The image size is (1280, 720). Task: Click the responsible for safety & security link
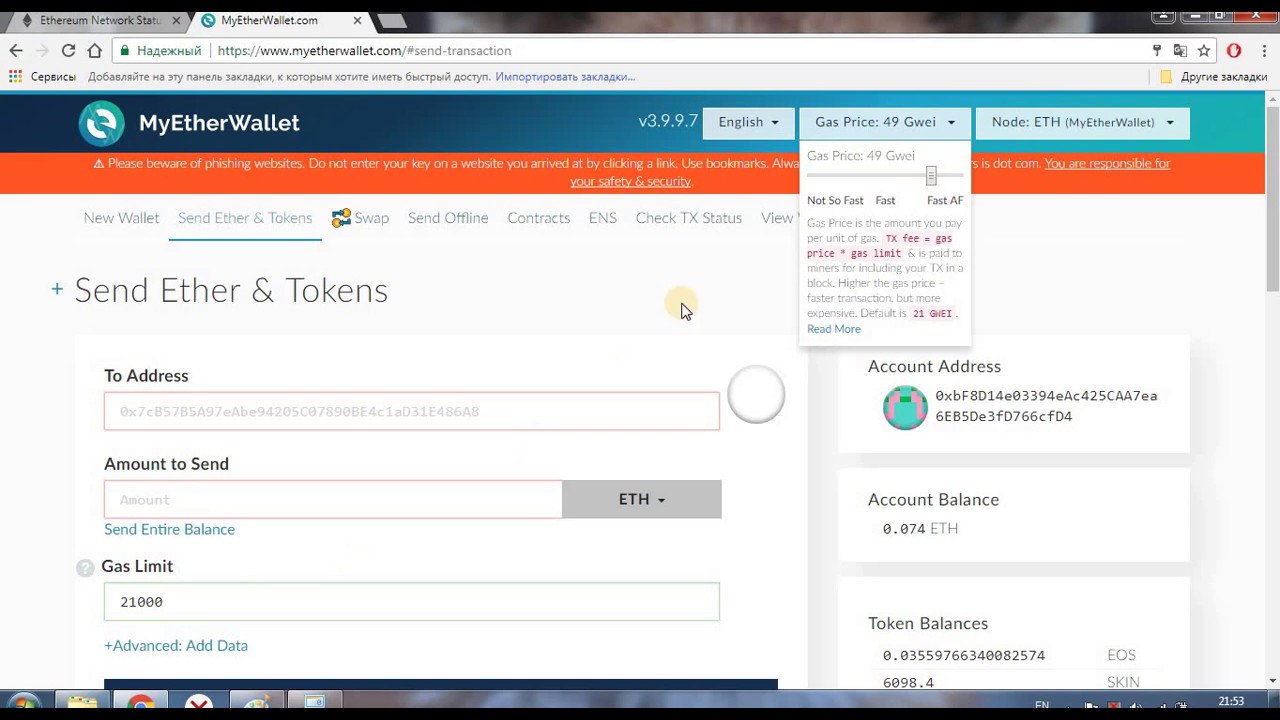pyautogui.click(x=870, y=172)
